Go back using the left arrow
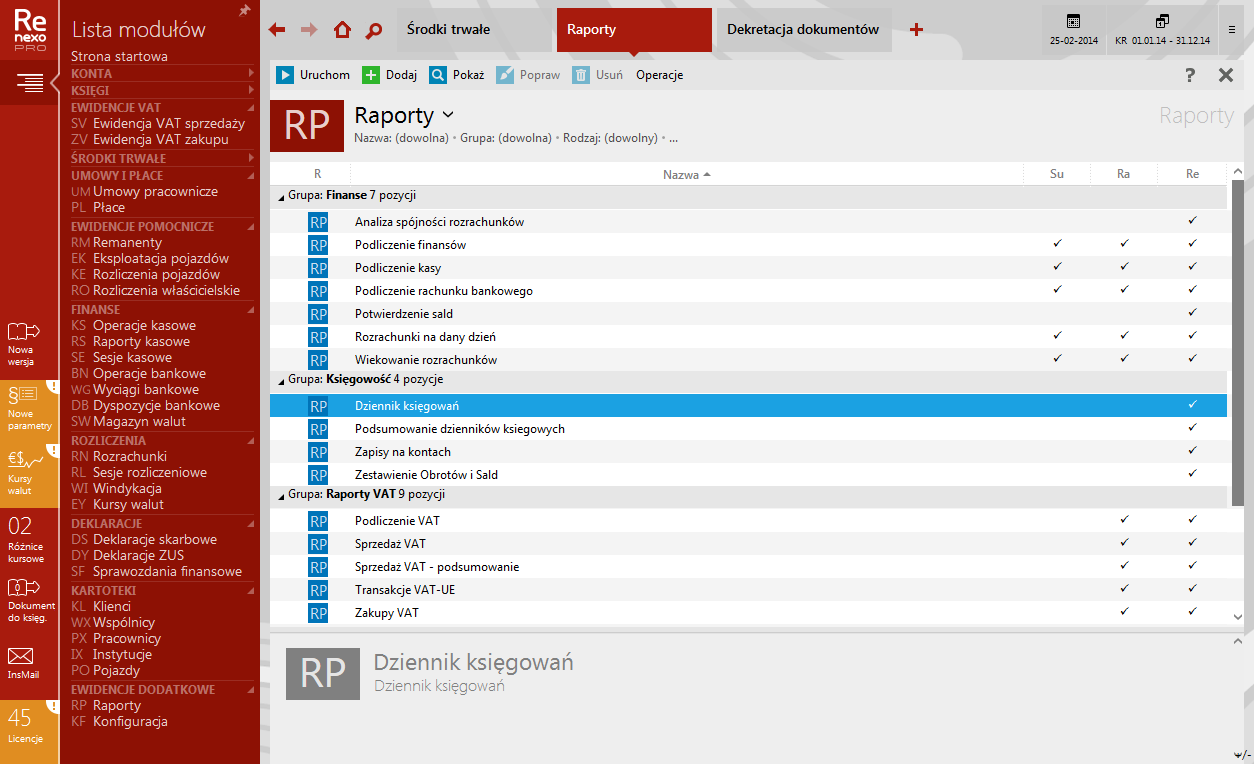Screen dimensions: 1254x764 tap(278, 30)
